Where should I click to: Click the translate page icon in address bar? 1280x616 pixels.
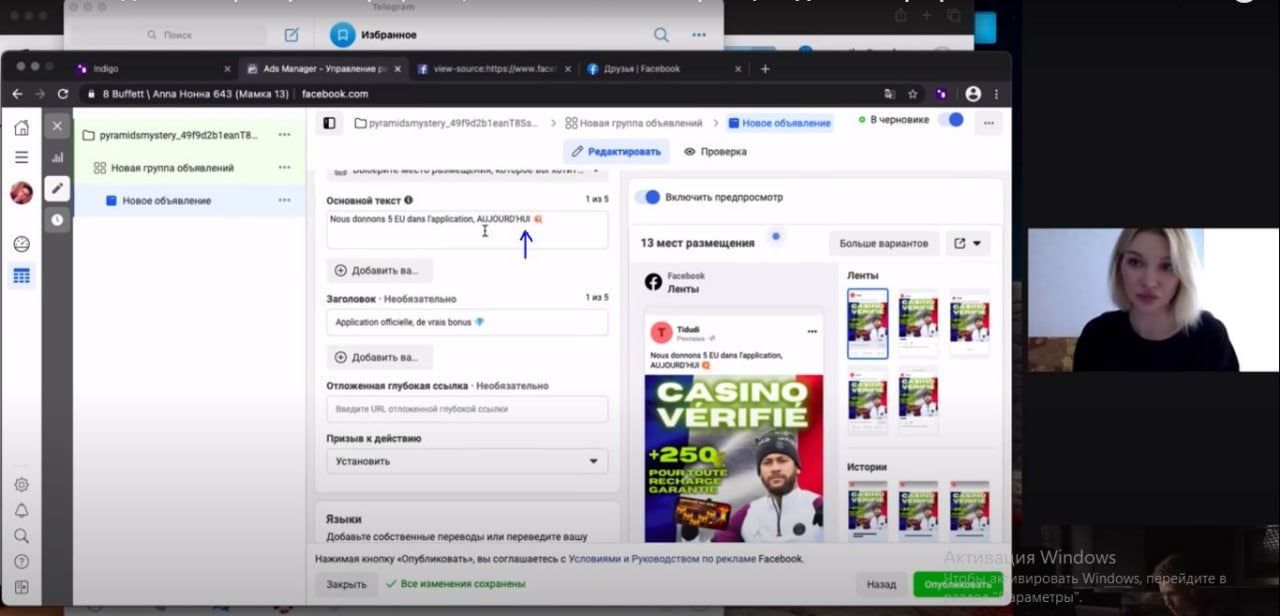tap(888, 94)
